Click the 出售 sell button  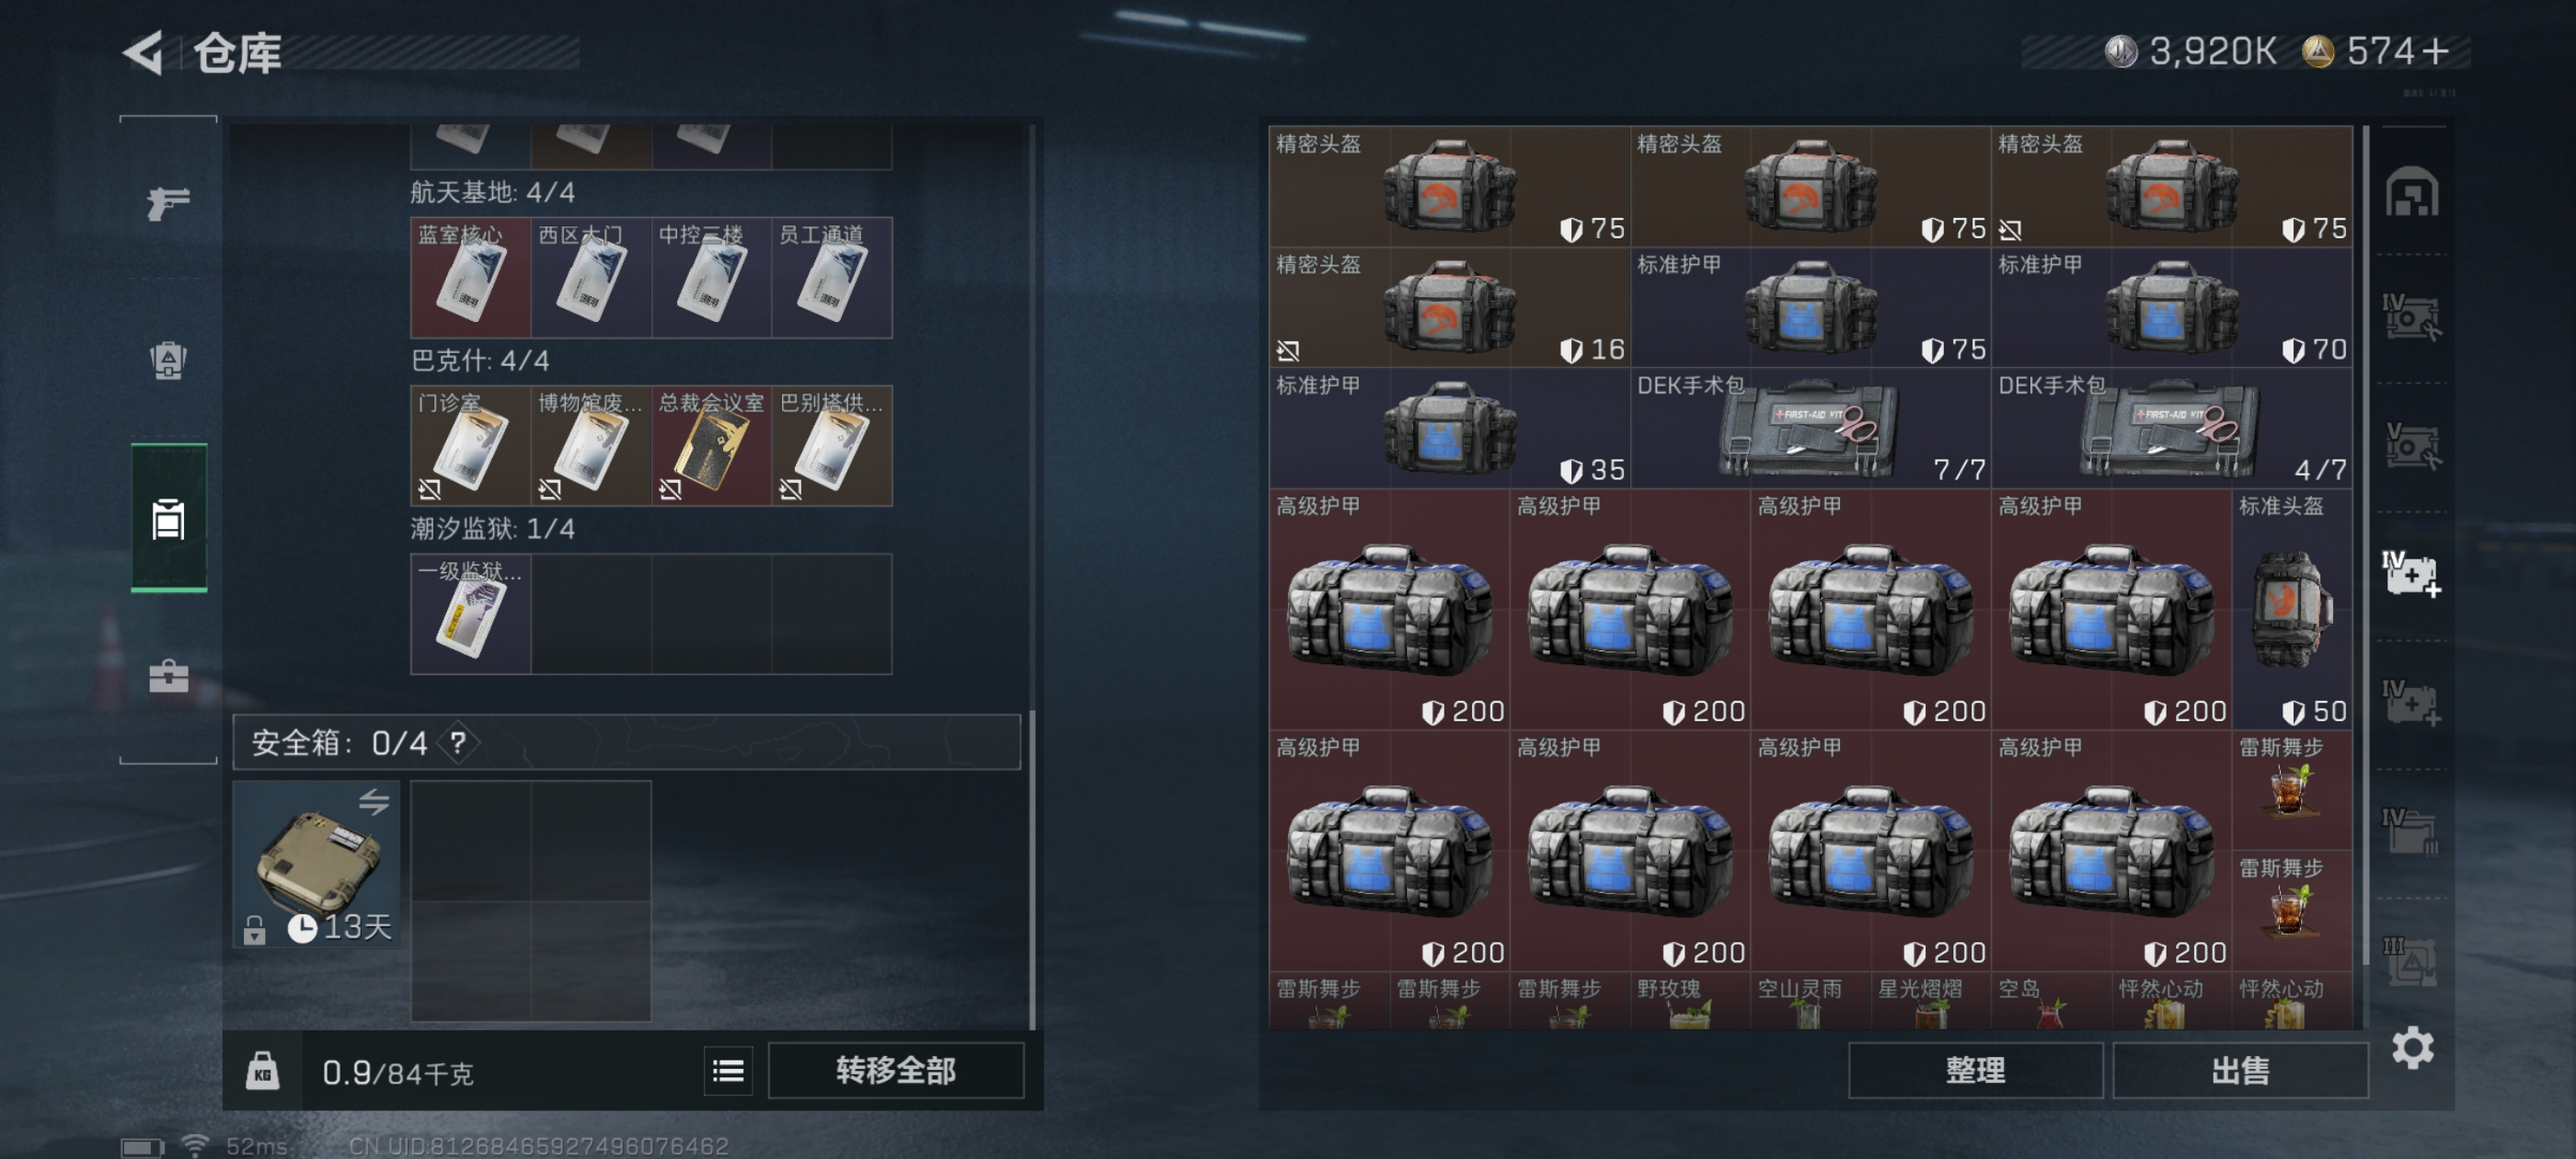click(2240, 1071)
